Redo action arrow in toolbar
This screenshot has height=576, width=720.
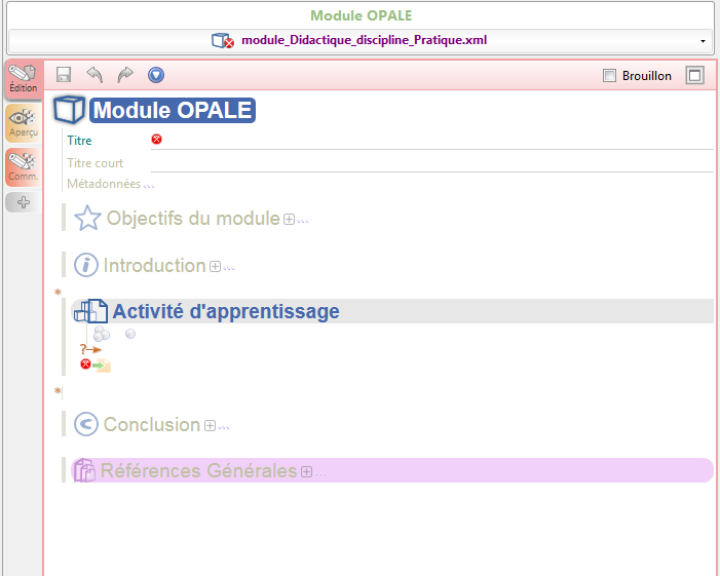click(x=125, y=74)
